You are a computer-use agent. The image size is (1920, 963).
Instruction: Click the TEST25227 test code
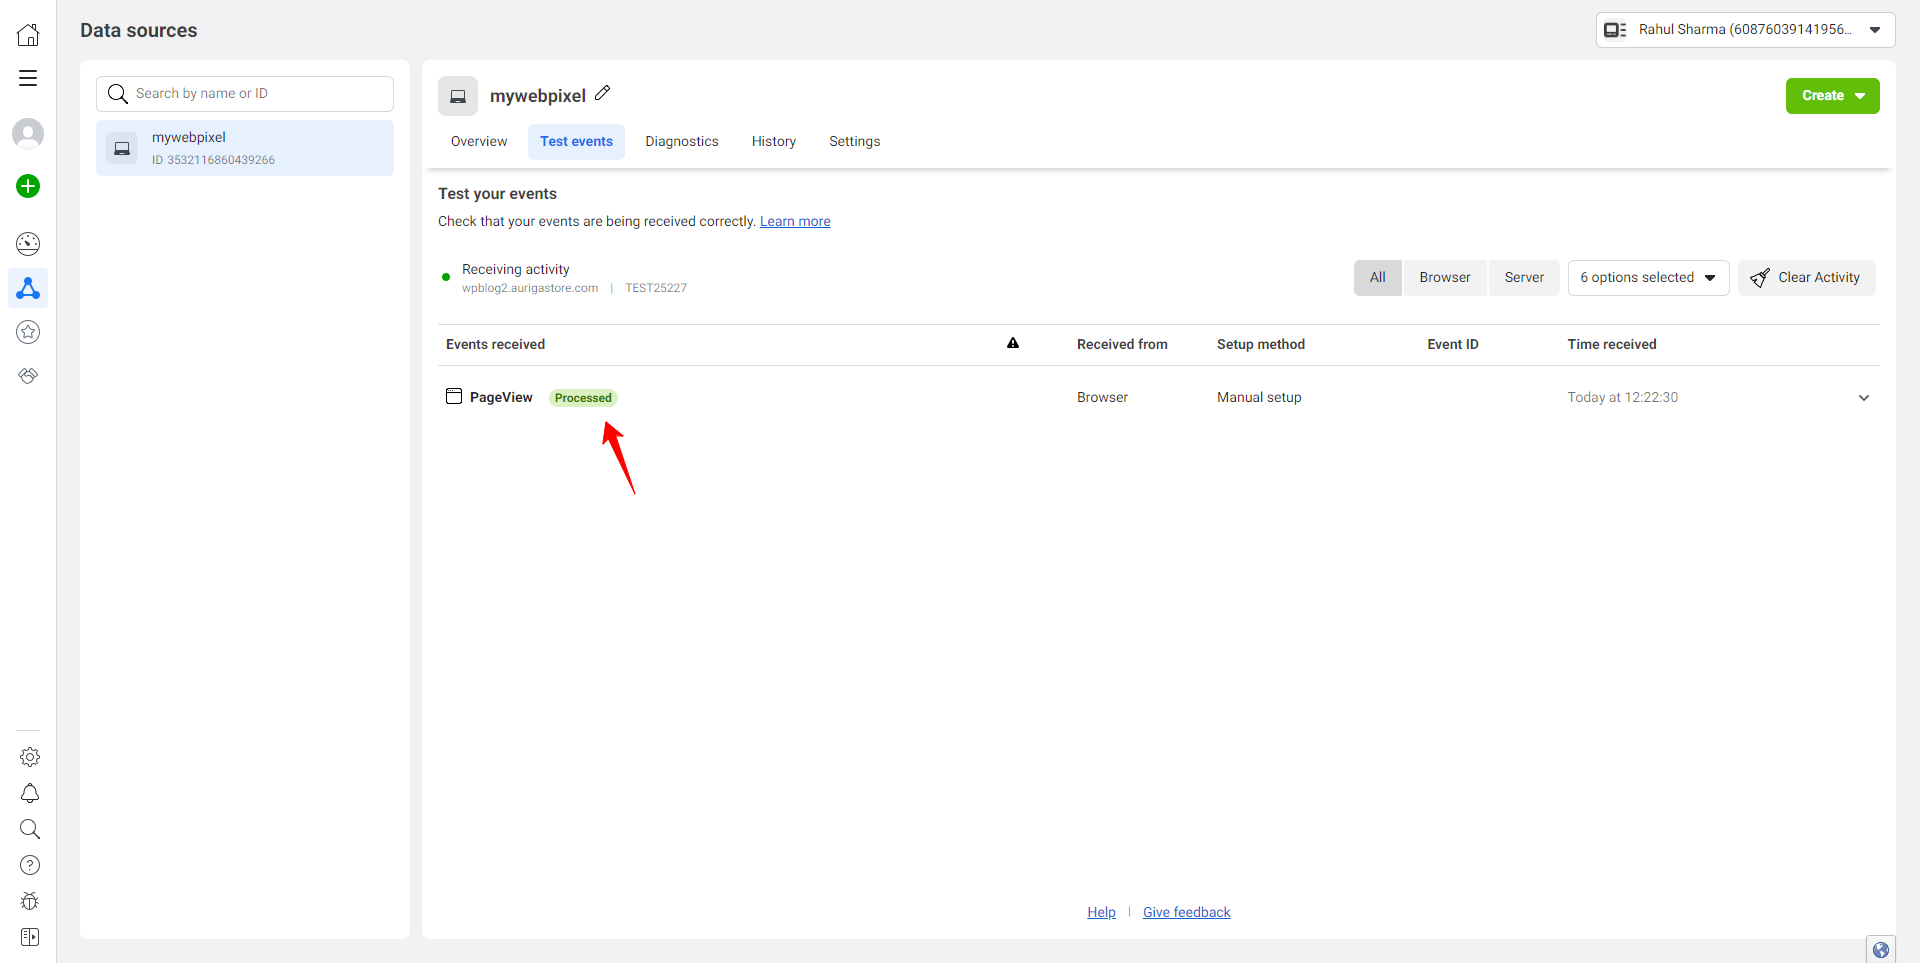point(656,288)
